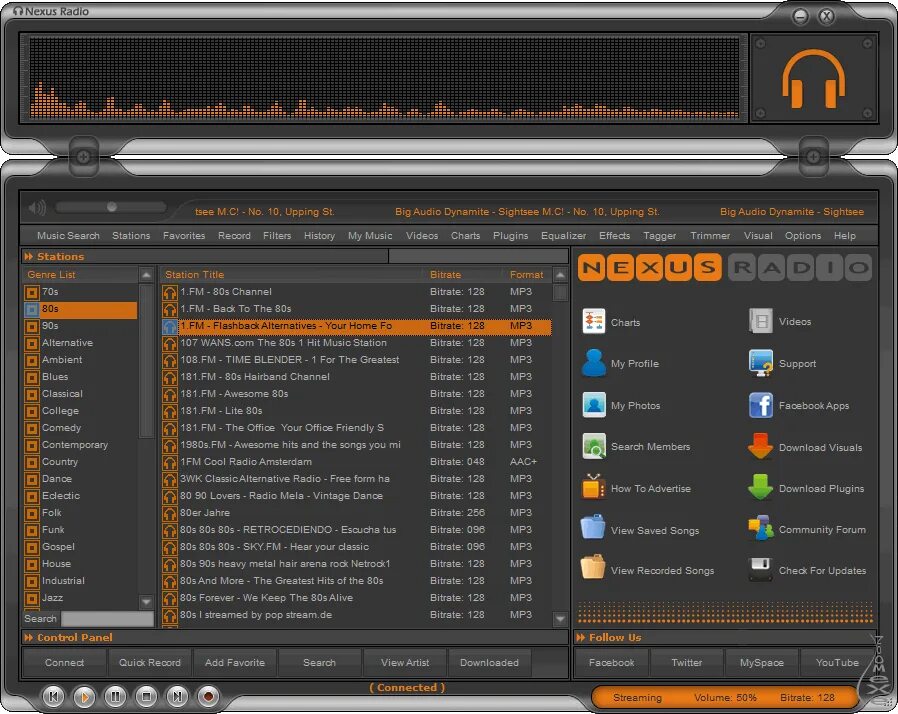
Task: Open My Photos icon
Action: (x=593, y=405)
